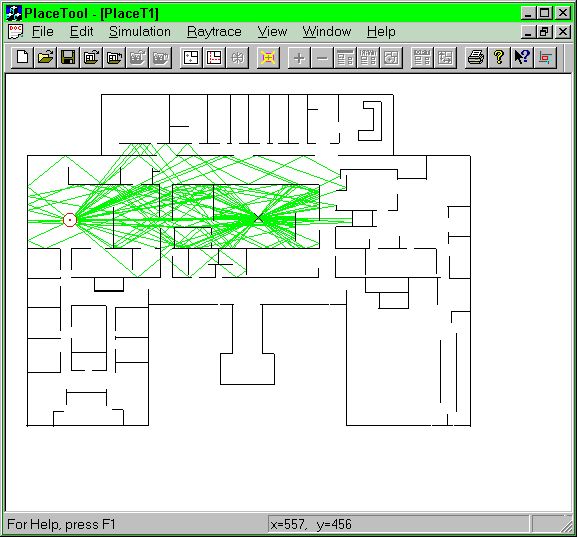Click the floor plan with dots icon
Screen dimensions: 577x537
click(x=191, y=57)
